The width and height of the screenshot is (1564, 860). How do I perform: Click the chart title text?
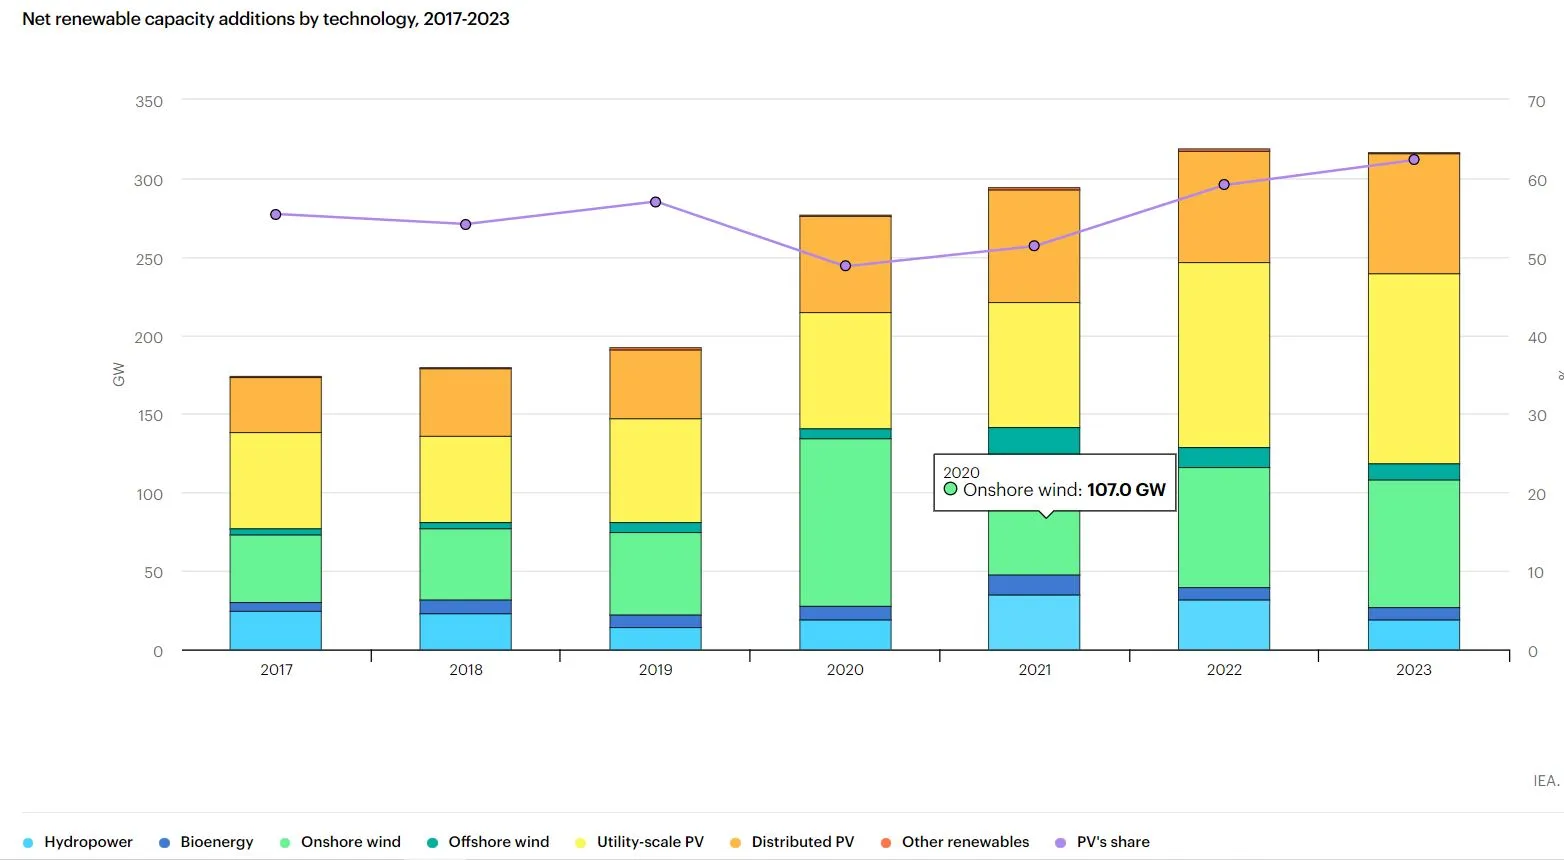[x=266, y=19]
